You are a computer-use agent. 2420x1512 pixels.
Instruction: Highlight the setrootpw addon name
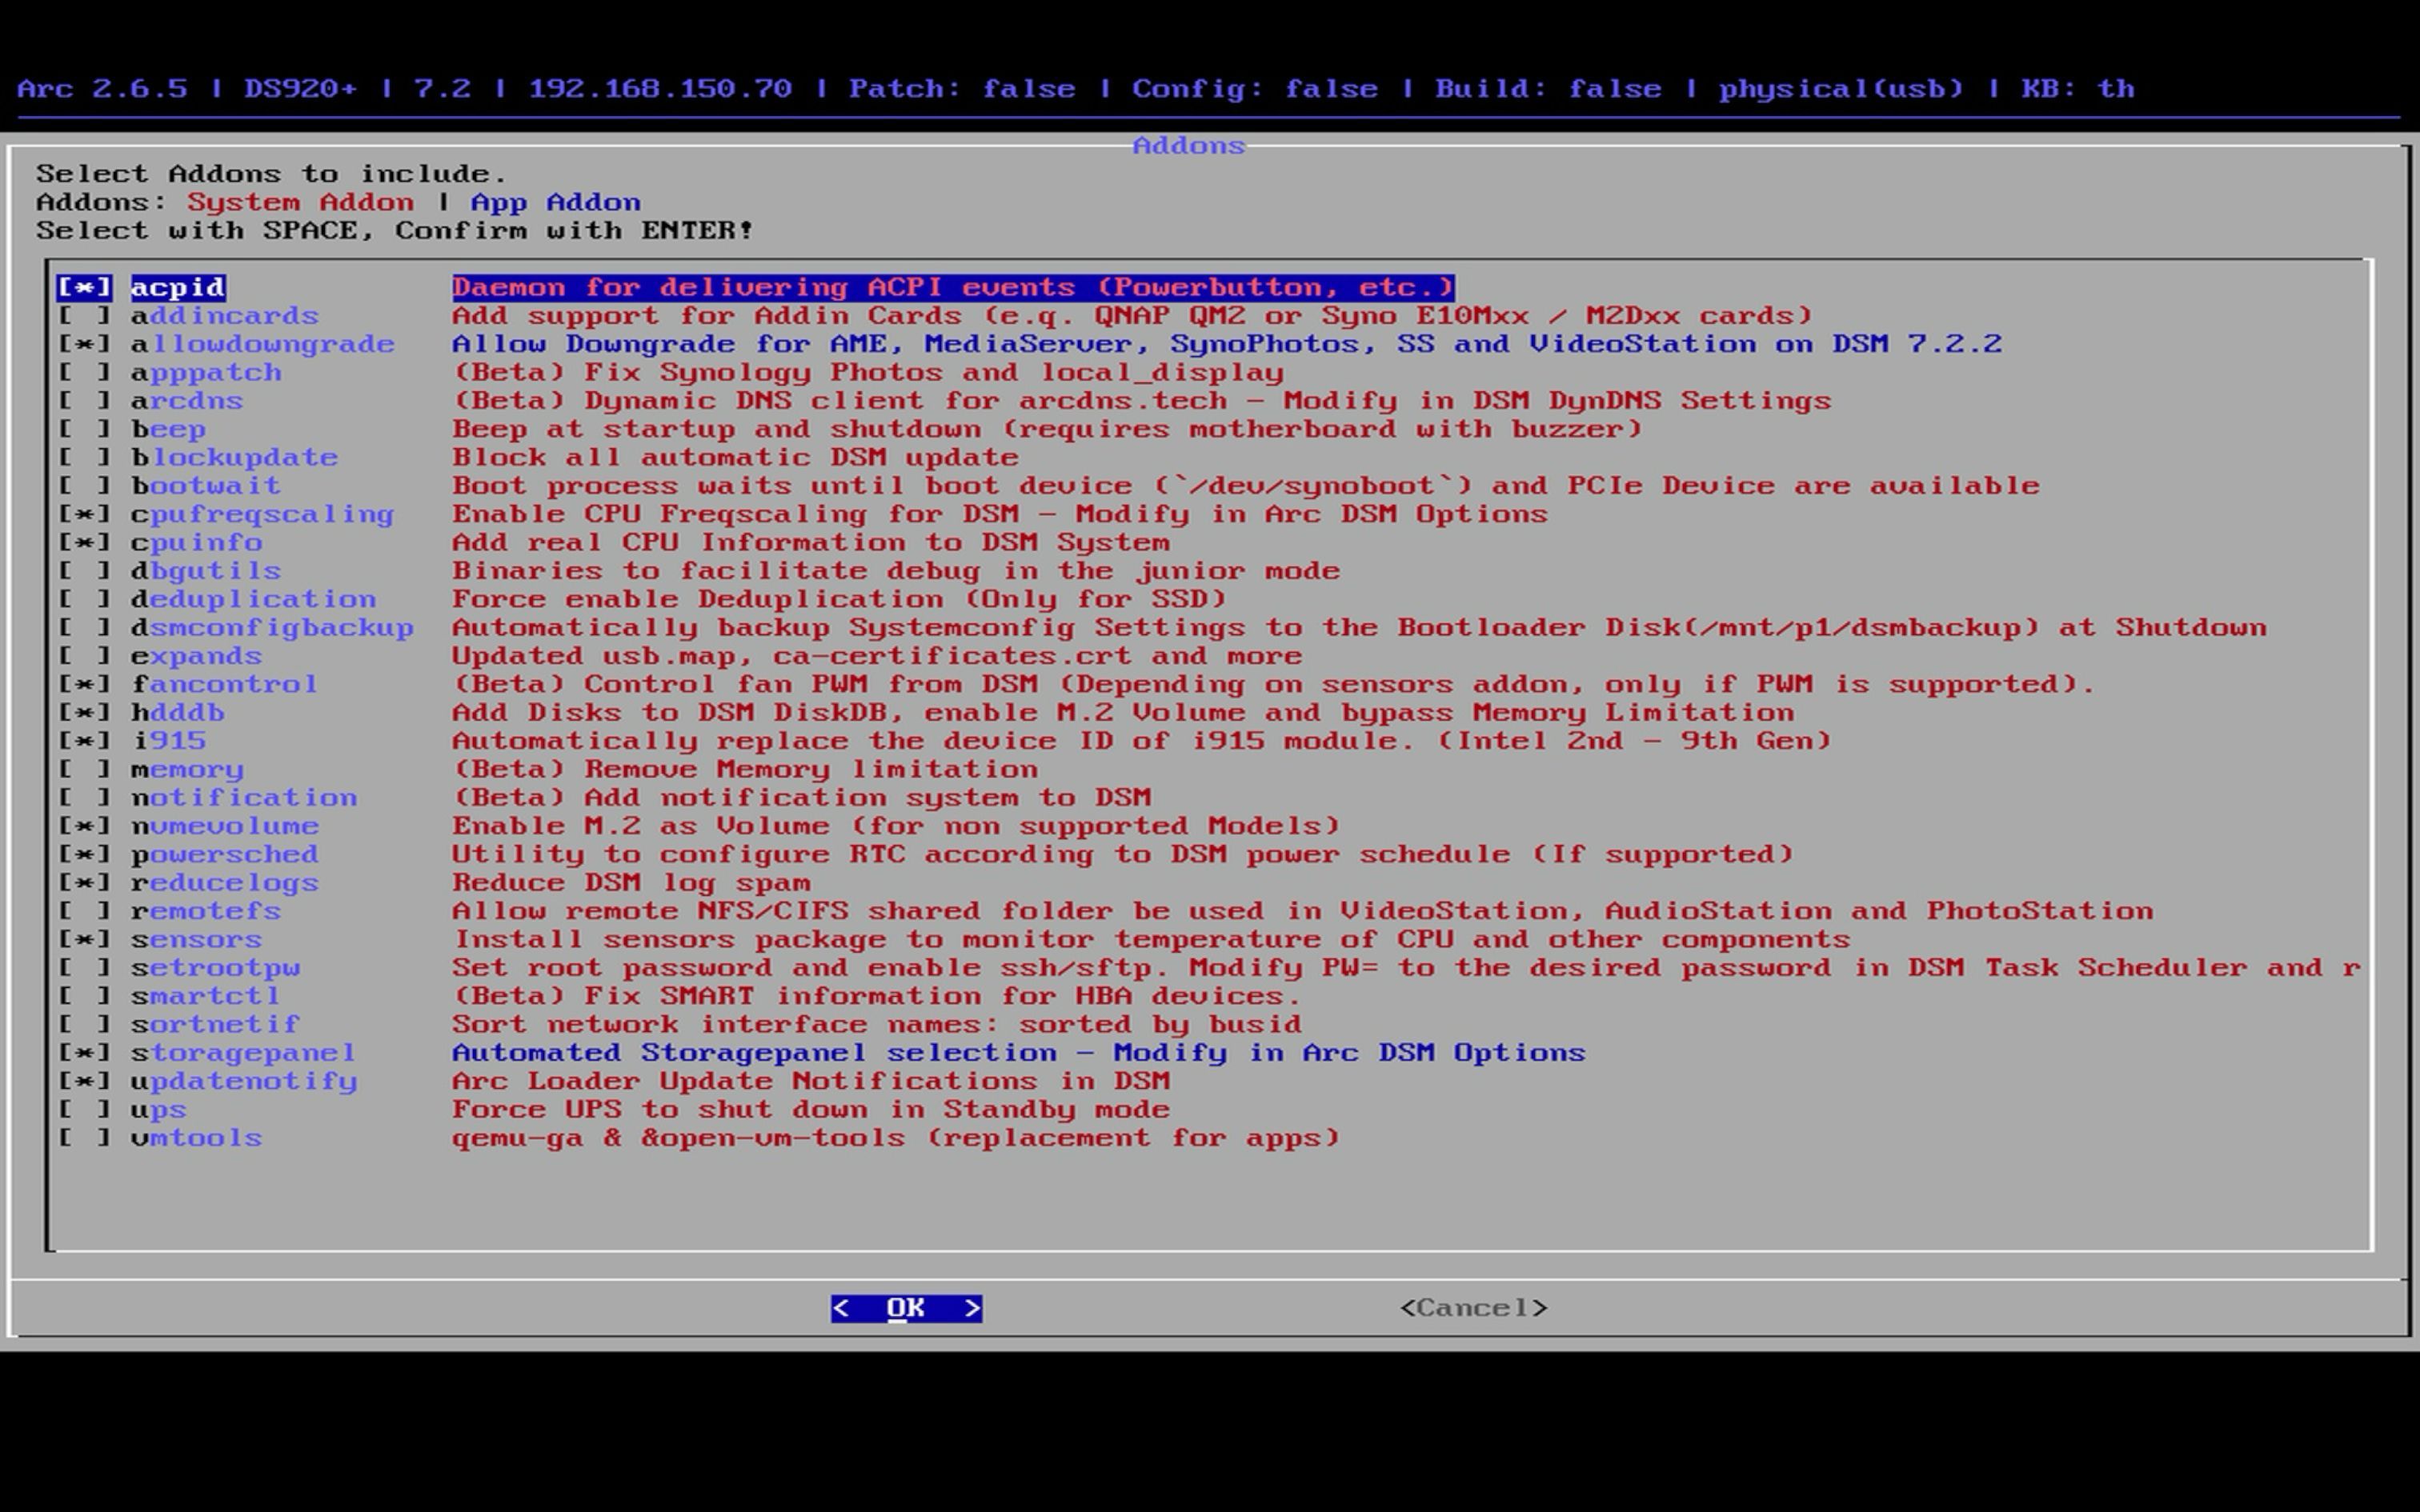click(215, 968)
